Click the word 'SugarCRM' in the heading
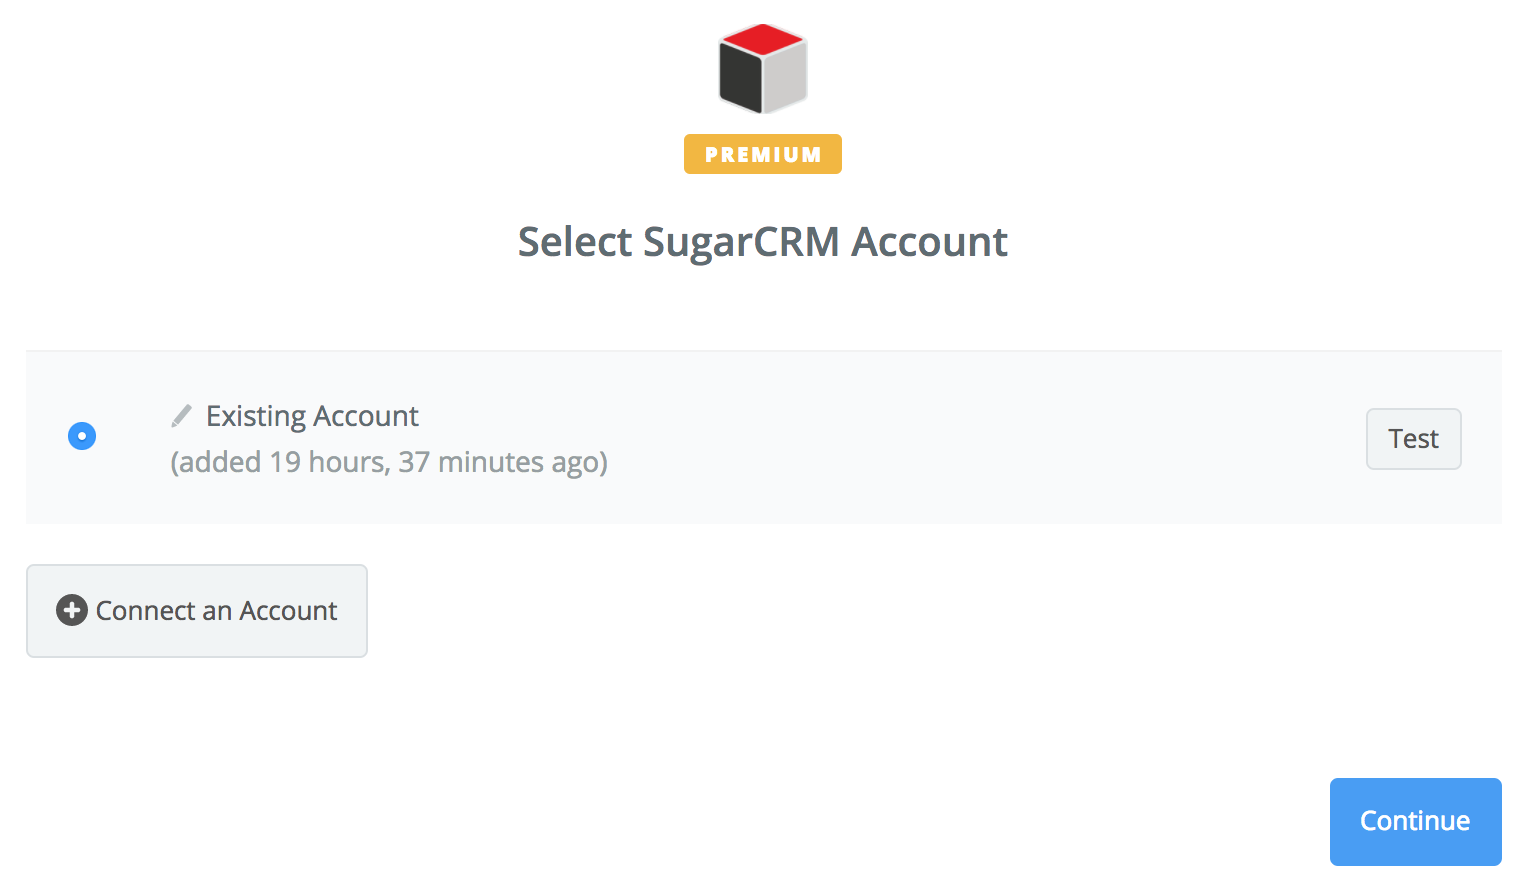The height and width of the screenshot is (890, 1530). [x=741, y=242]
